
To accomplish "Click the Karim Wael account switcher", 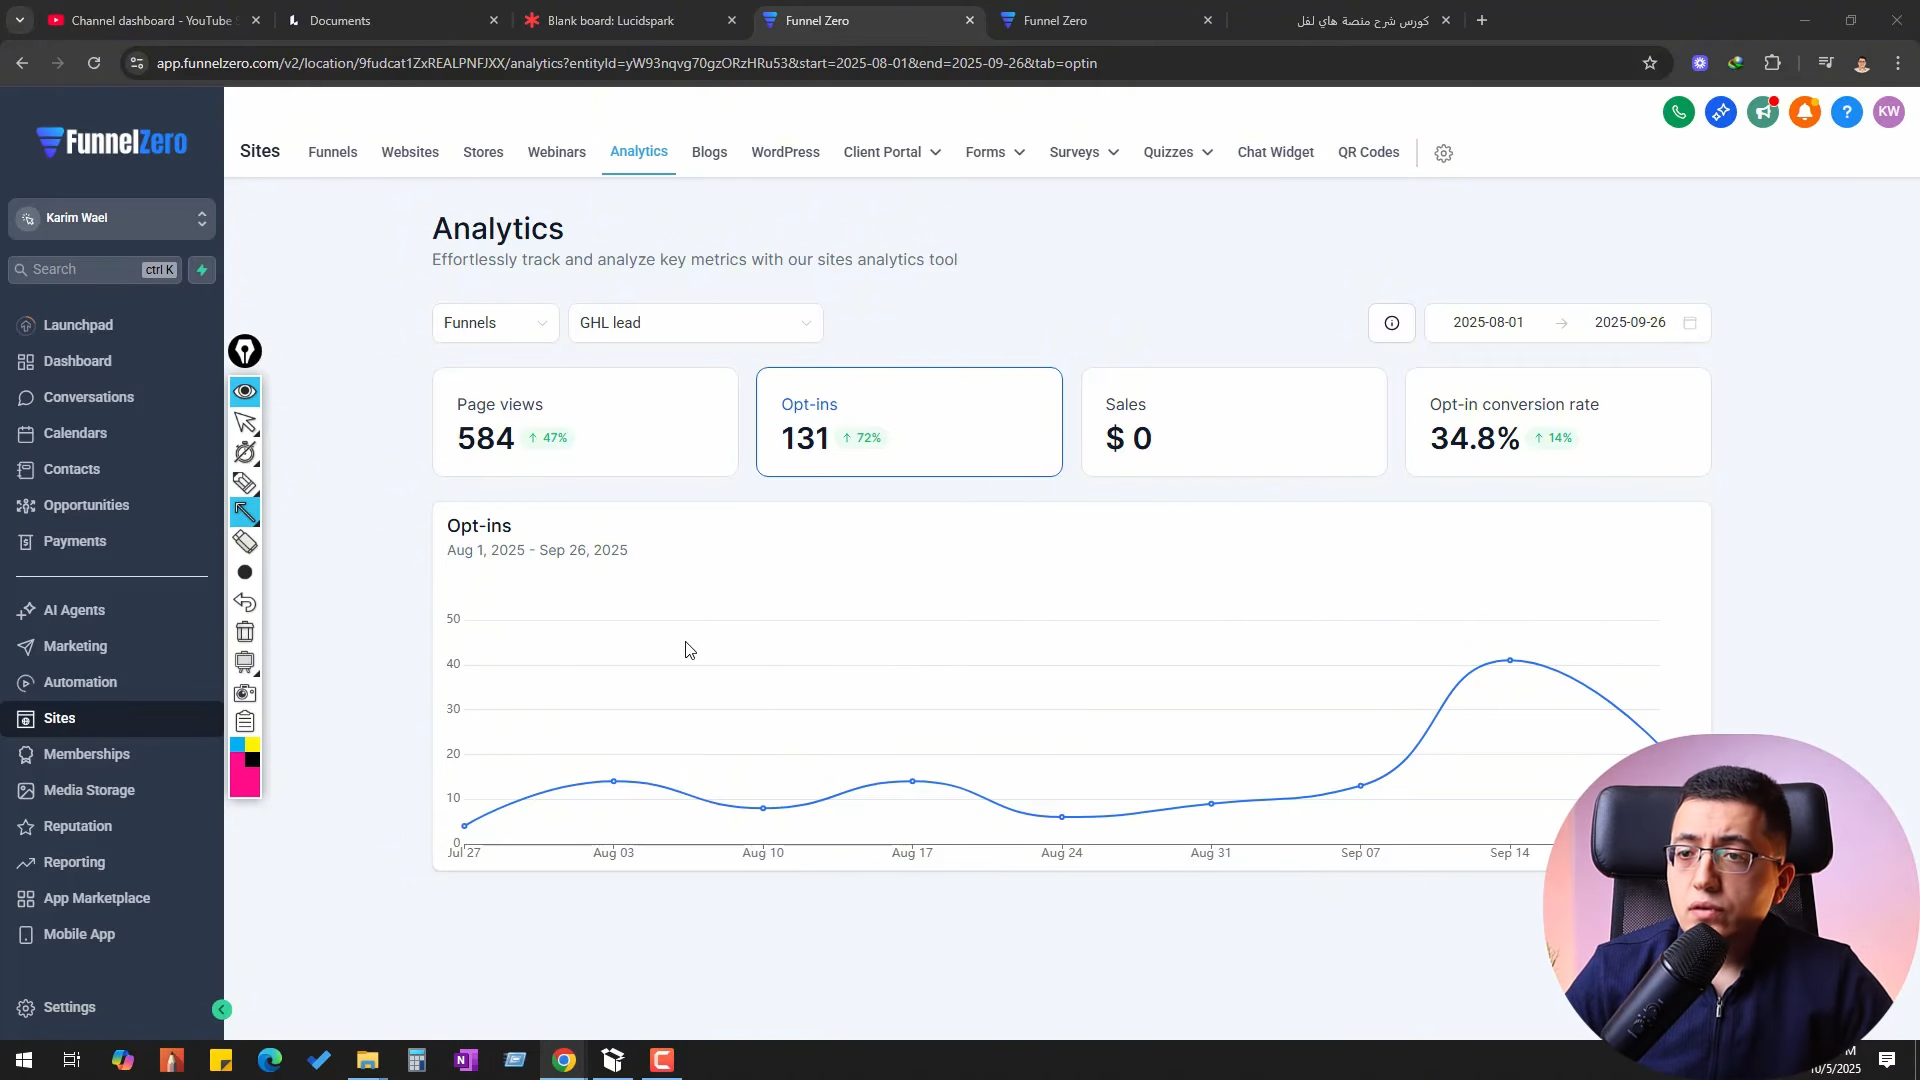I will (x=112, y=218).
